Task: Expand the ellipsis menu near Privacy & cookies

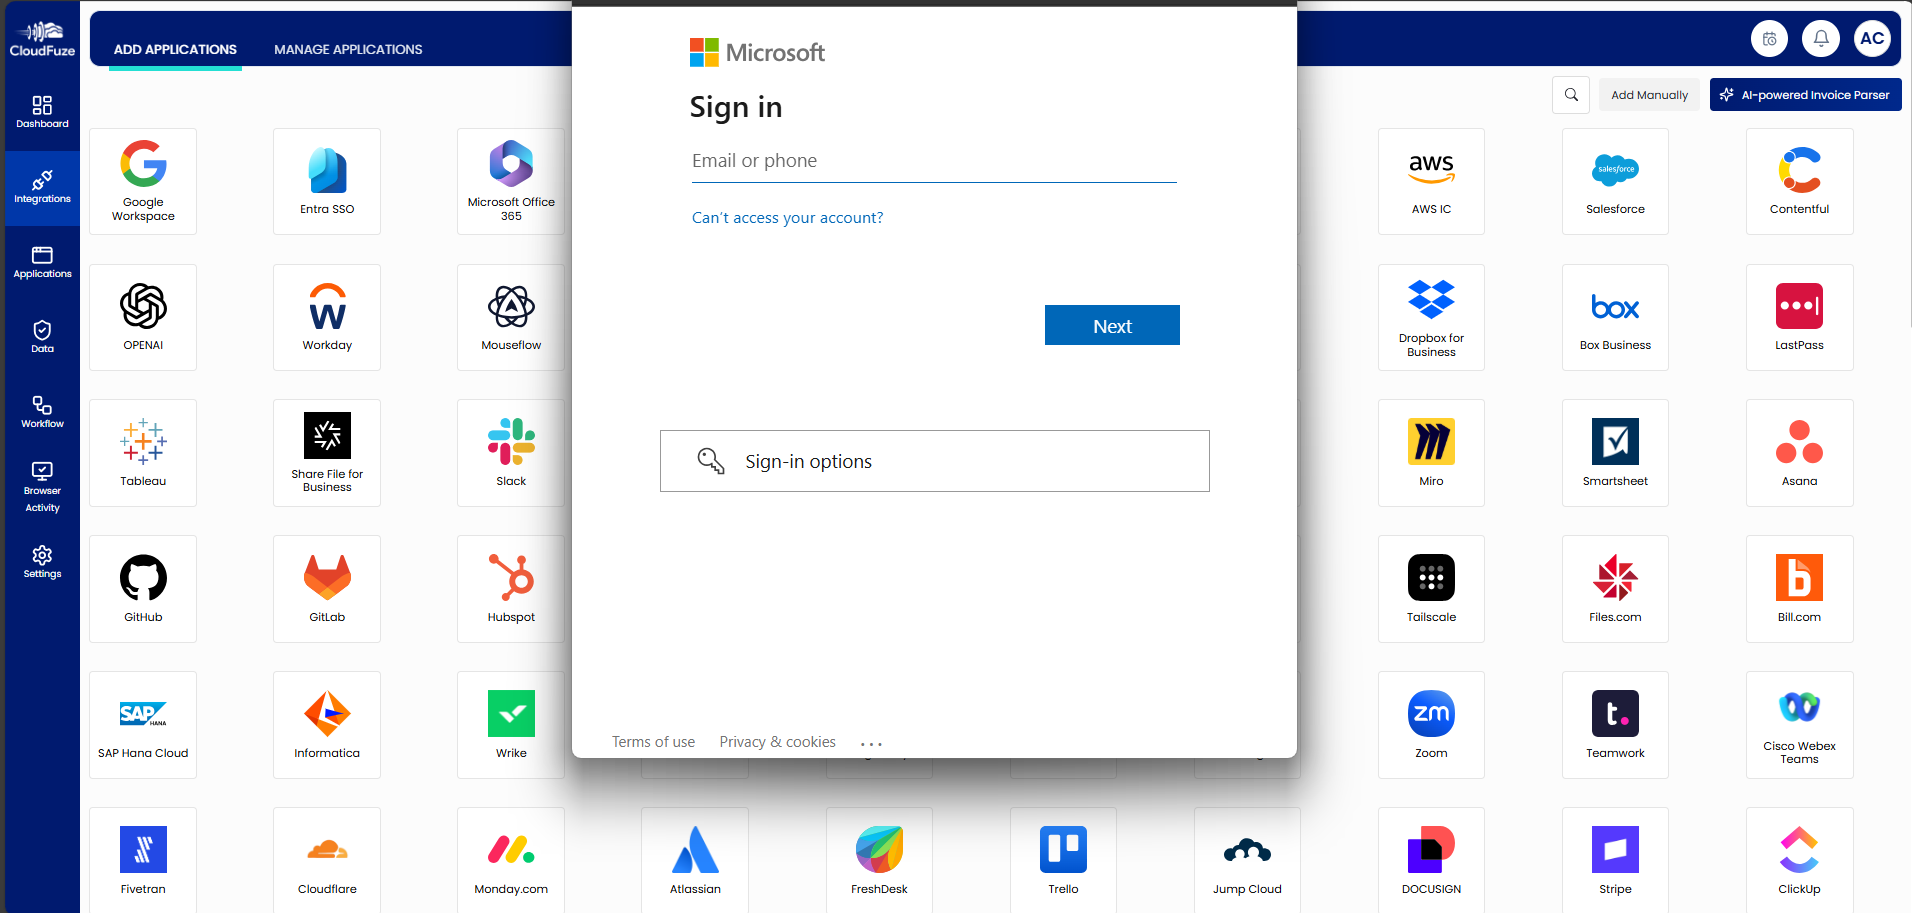Action: tap(870, 741)
